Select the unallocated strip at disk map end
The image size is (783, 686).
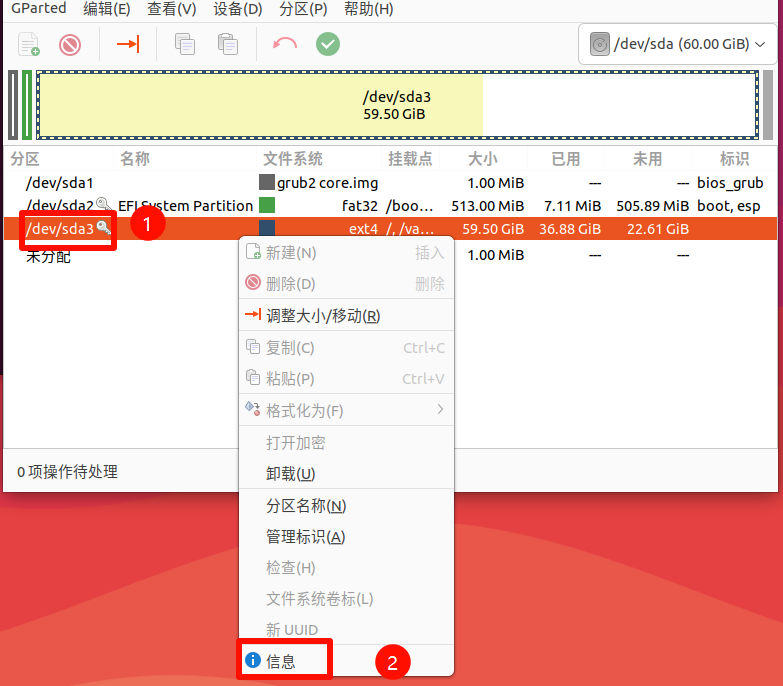point(768,105)
